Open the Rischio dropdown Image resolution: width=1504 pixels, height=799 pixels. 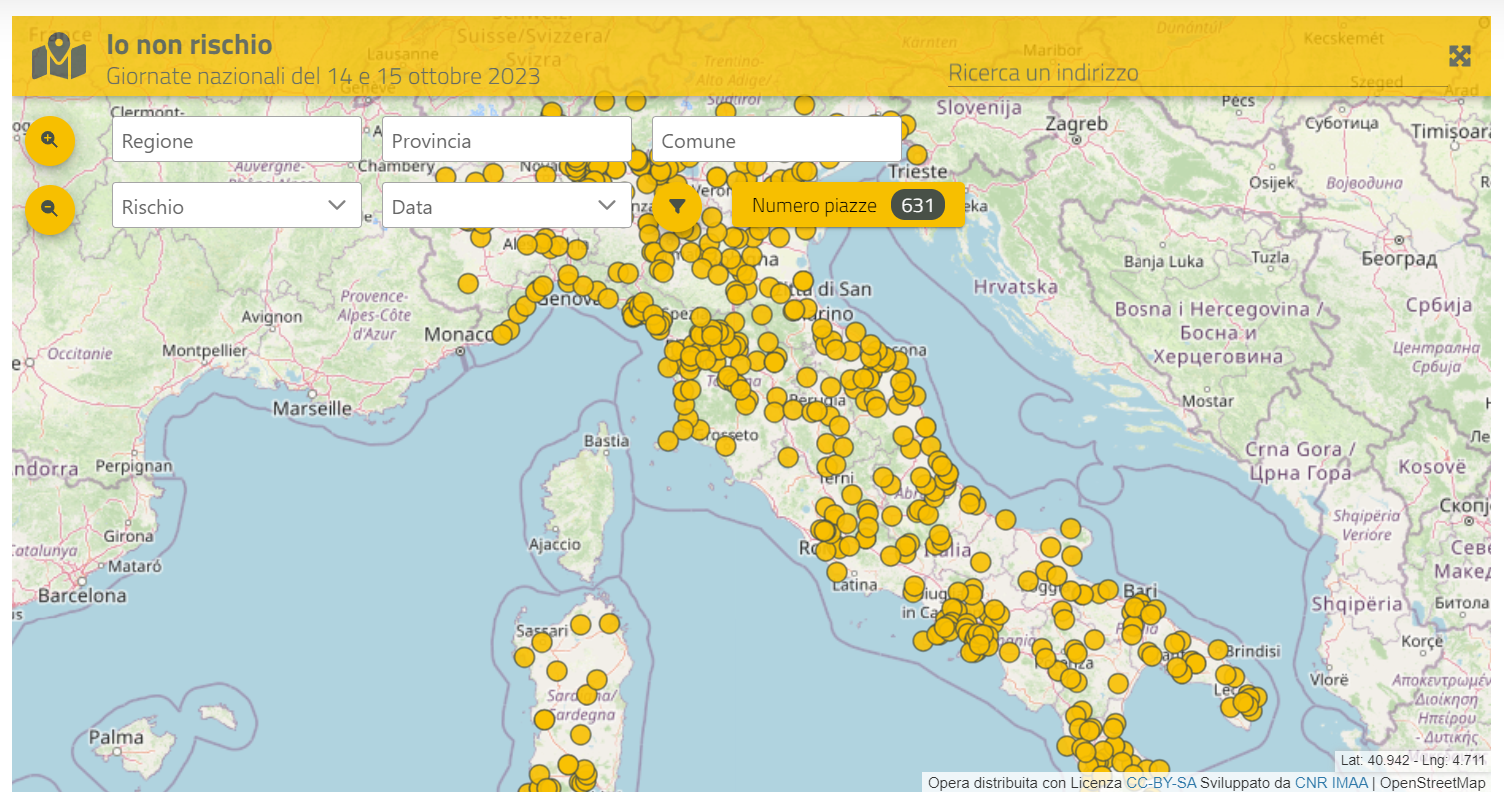[237, 206]
